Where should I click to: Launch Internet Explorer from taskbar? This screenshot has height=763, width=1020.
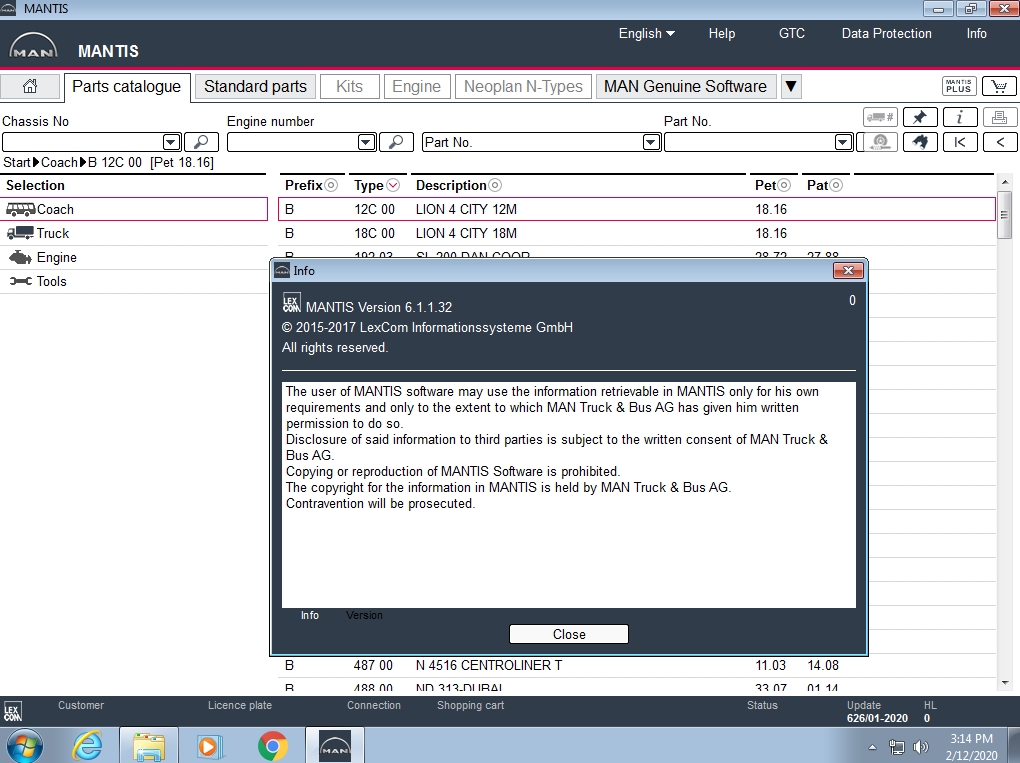(x=87, y=745)
